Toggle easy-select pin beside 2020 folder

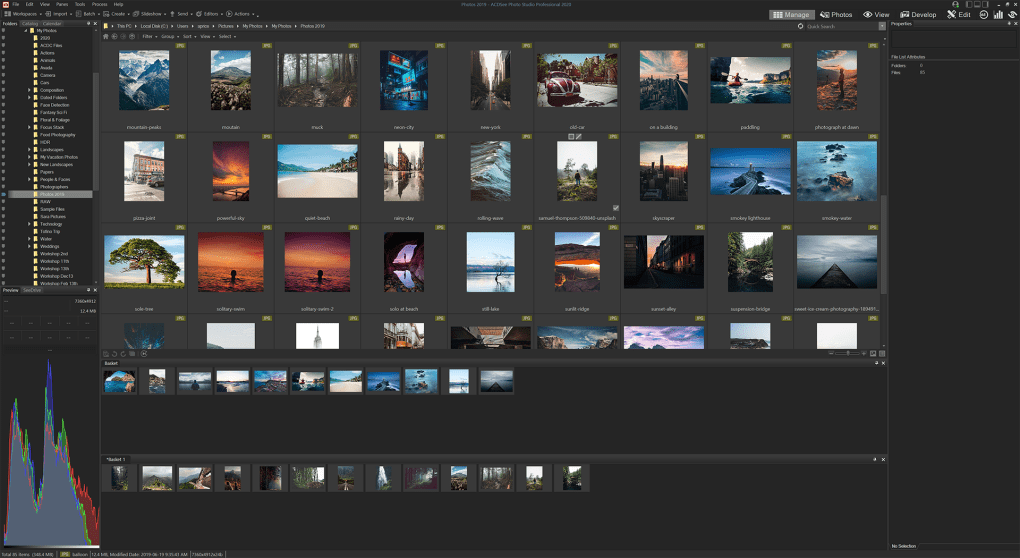click(3, 38)
